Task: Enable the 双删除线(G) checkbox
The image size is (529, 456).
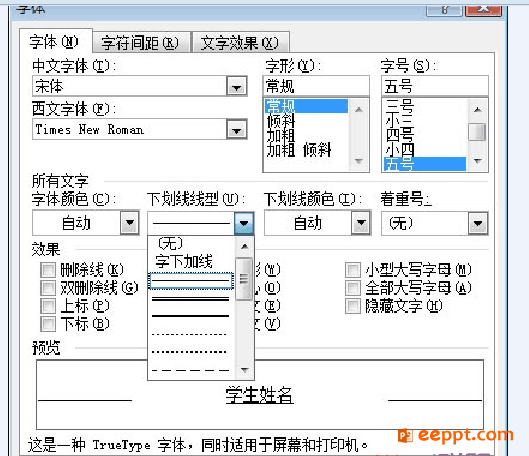Action: (x=48, y=288)
